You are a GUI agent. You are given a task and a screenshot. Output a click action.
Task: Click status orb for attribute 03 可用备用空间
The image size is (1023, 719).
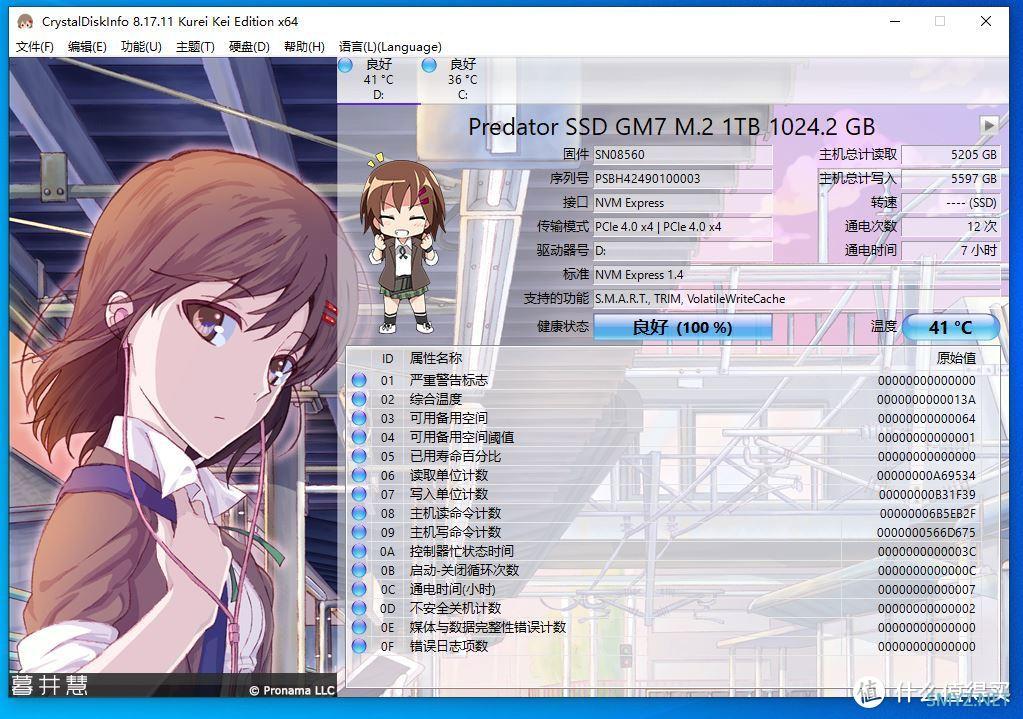pyautogui.click(x=359, y=418)
